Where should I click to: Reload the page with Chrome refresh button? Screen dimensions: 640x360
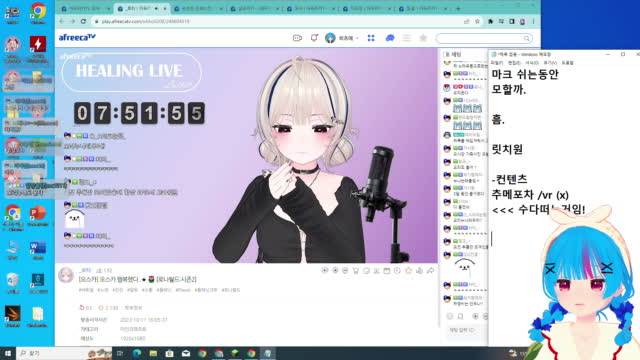(83, 21)
